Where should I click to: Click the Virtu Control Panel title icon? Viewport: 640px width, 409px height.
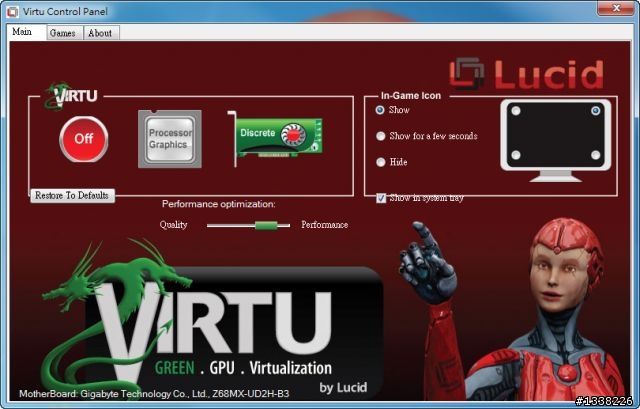pos(12,11)
